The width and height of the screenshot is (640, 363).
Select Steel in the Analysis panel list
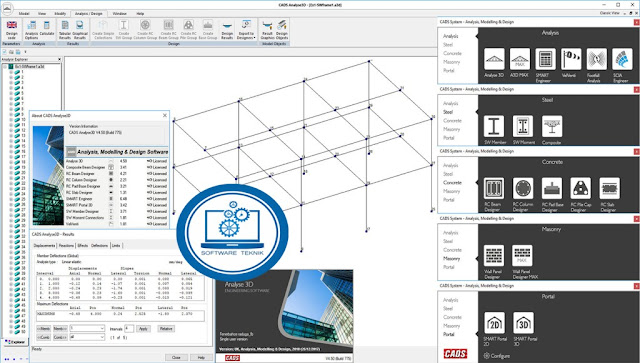click(448, 45)
